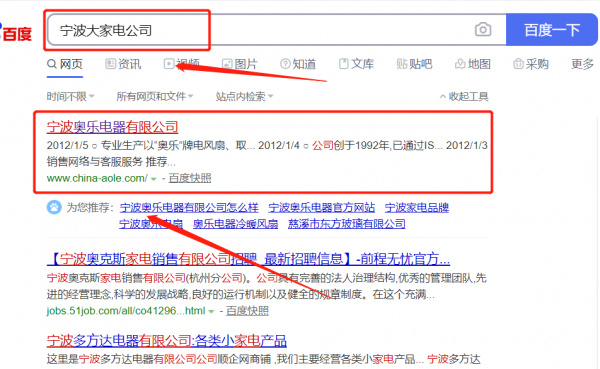Focus the search box containing 宁波大家电公司

[x=277, y=30]
